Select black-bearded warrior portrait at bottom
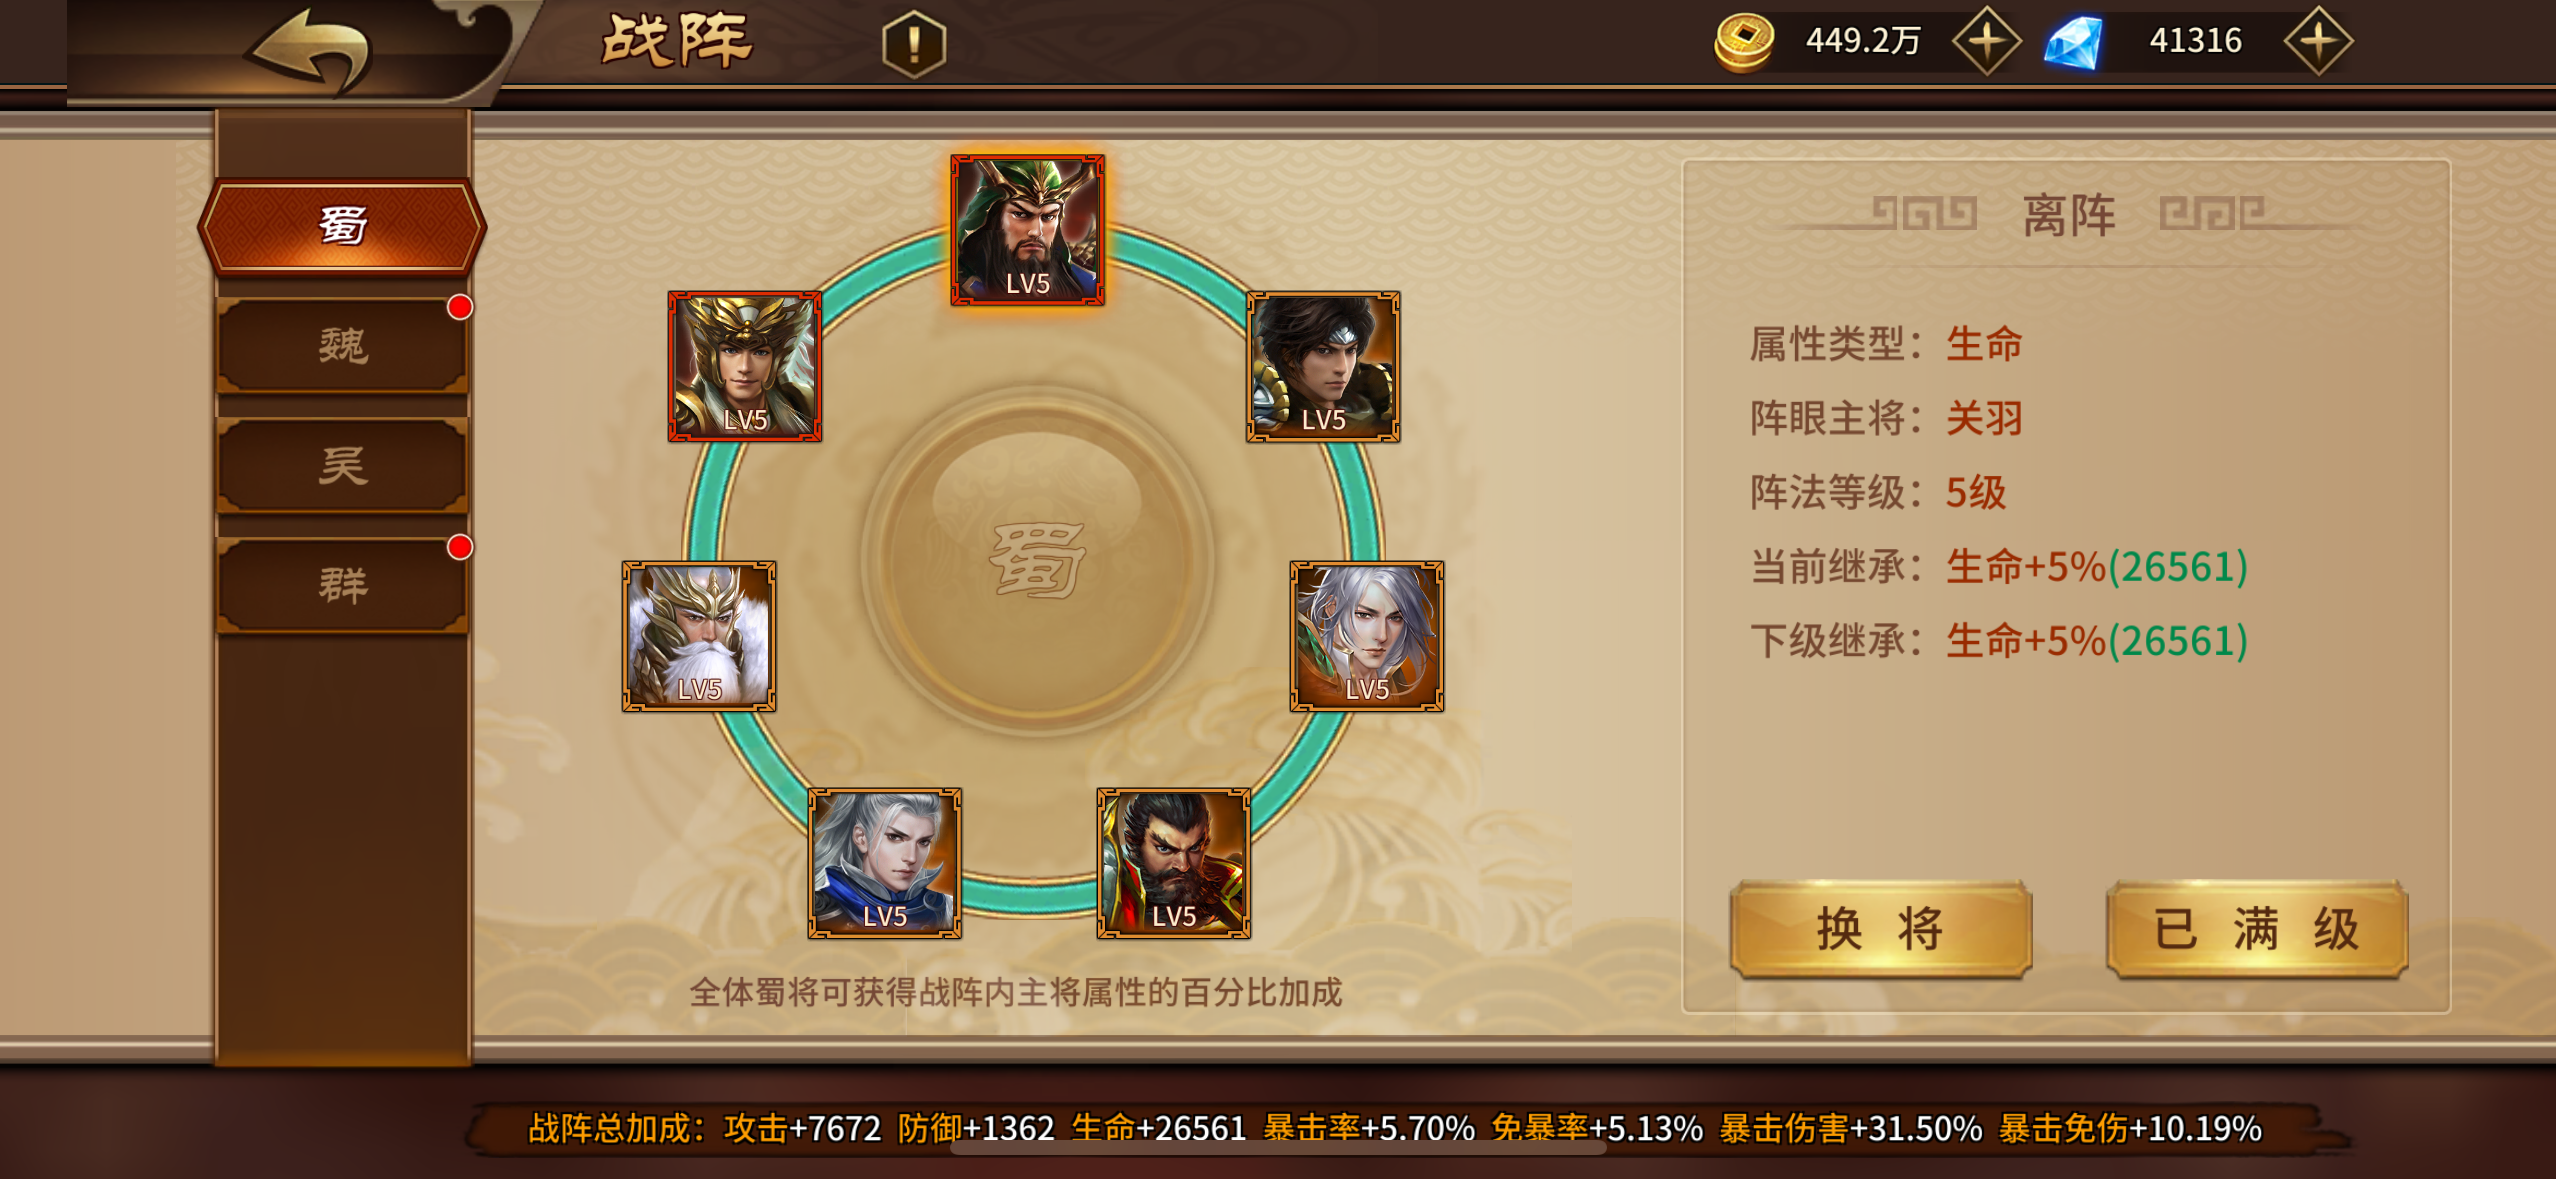The width and height of the screenshot is (2556, 1179). click(1174, 863)
